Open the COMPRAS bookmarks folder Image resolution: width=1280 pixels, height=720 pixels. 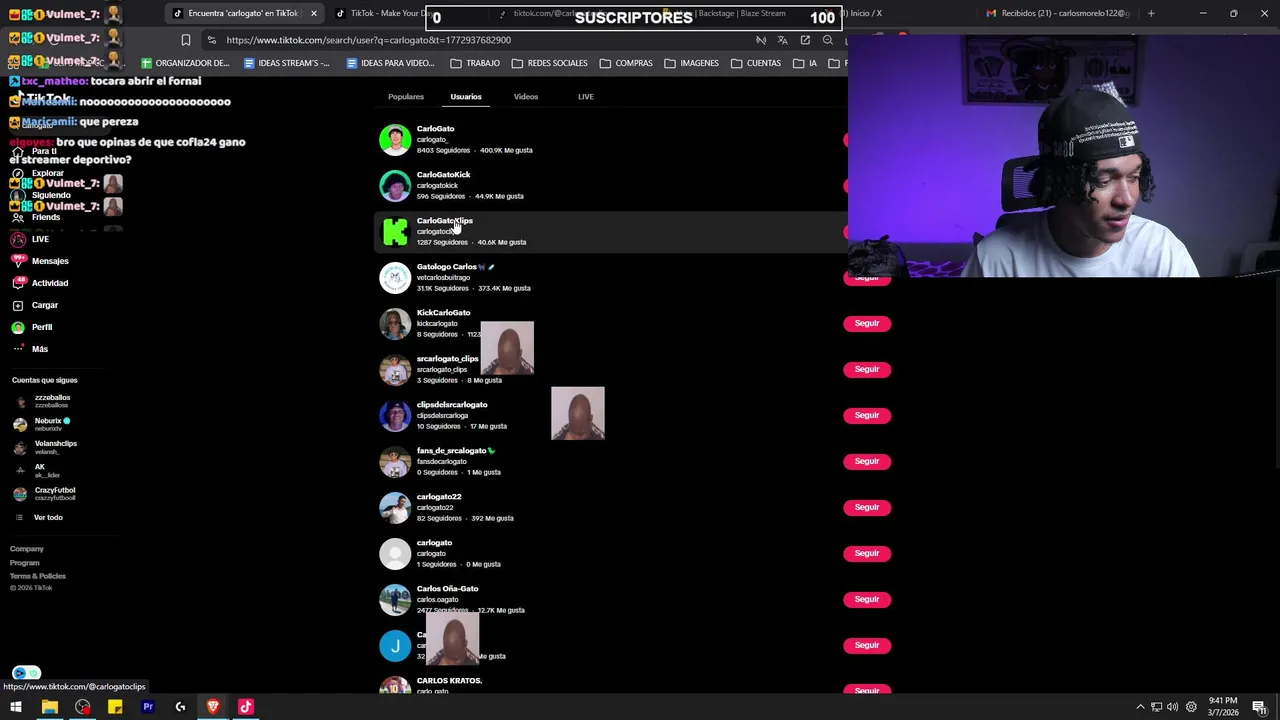626,63
